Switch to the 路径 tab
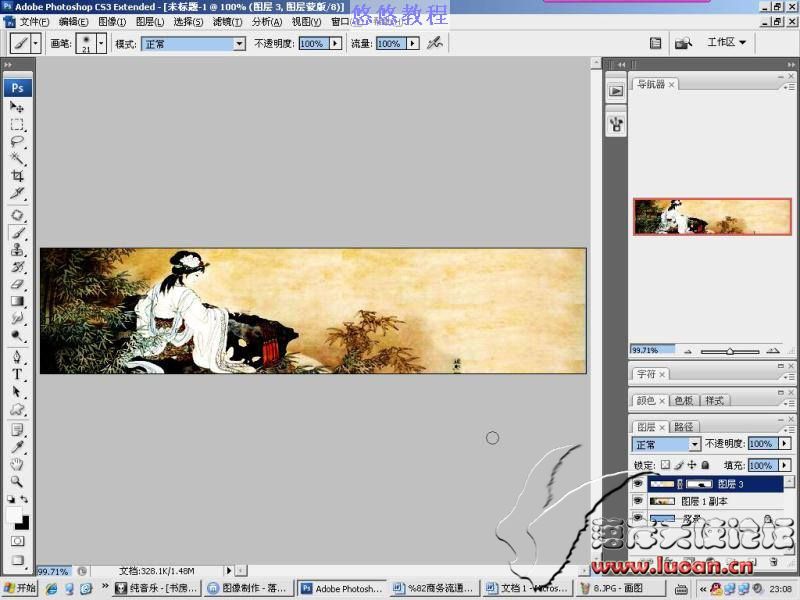This screenshot has height=600, width=800. (x=684, y=427)
